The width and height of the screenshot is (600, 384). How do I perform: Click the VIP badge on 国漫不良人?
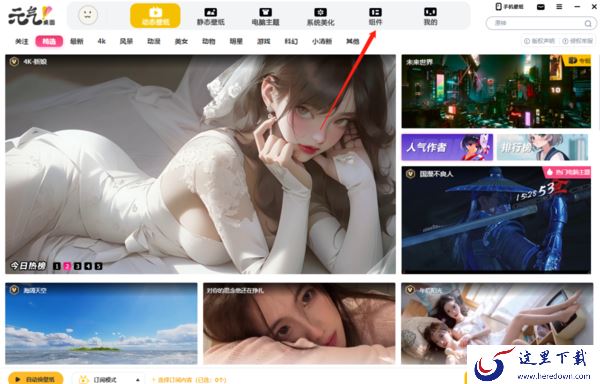[411, 174]
